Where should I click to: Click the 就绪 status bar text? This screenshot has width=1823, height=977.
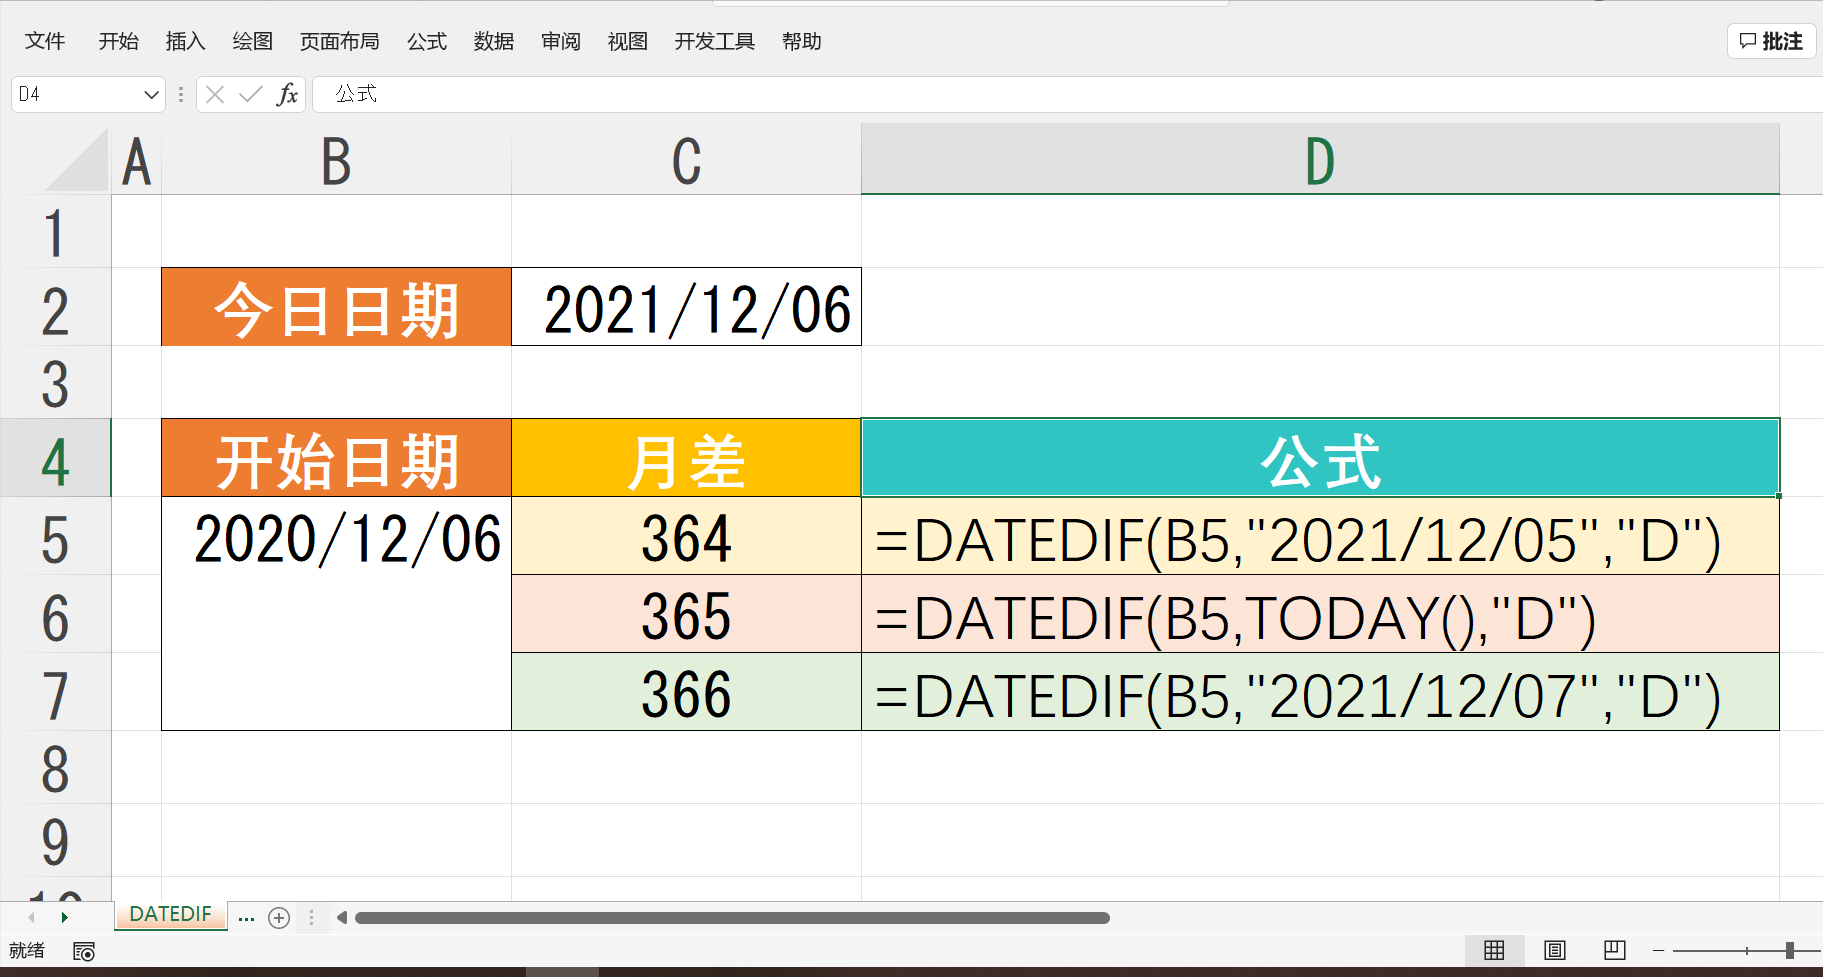[x=27, y=951]
